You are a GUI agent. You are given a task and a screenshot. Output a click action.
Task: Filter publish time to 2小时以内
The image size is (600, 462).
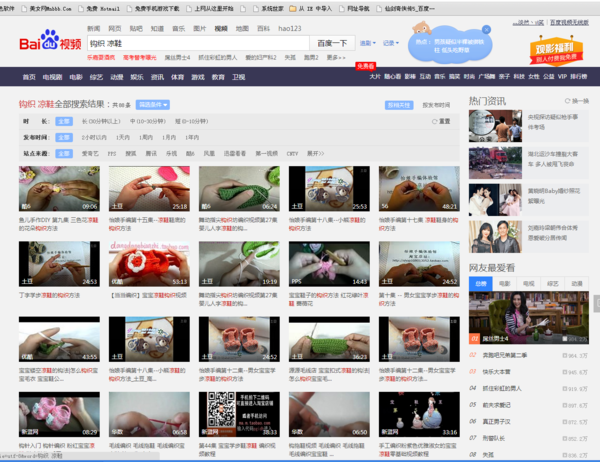click(x=94, y=137)
